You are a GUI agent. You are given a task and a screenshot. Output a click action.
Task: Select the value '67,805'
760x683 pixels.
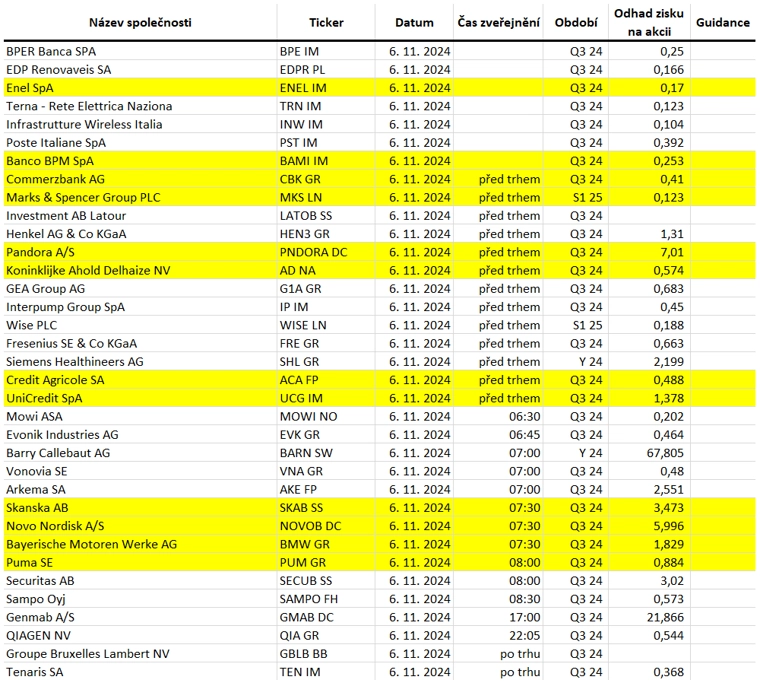(665, 453)
